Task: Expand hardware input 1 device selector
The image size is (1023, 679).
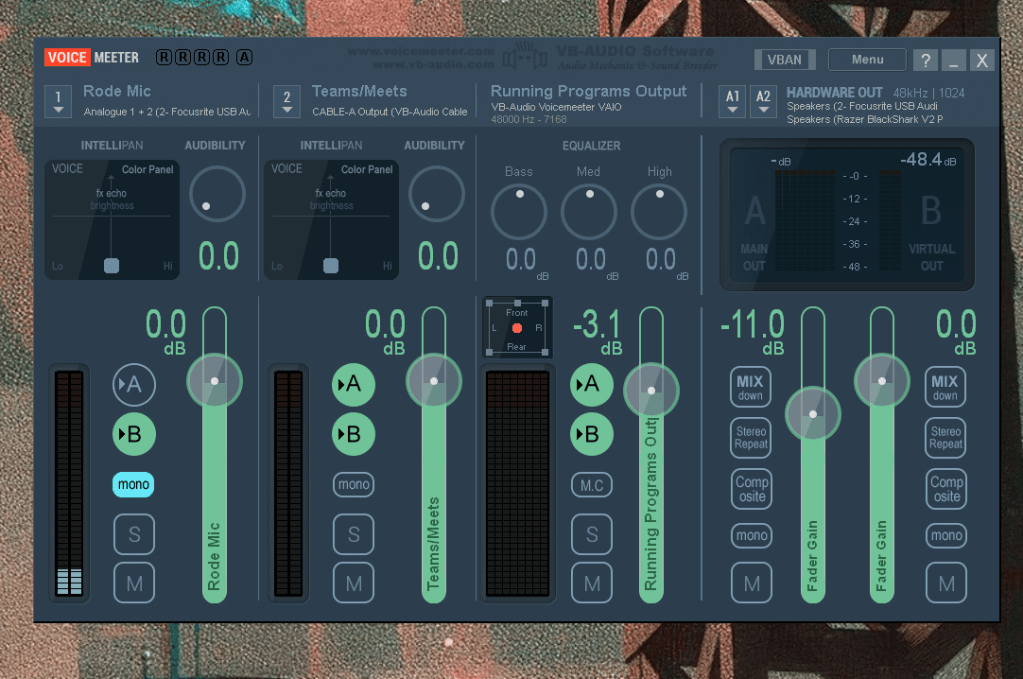Action: pyautogui.click(x=58, y=101)
